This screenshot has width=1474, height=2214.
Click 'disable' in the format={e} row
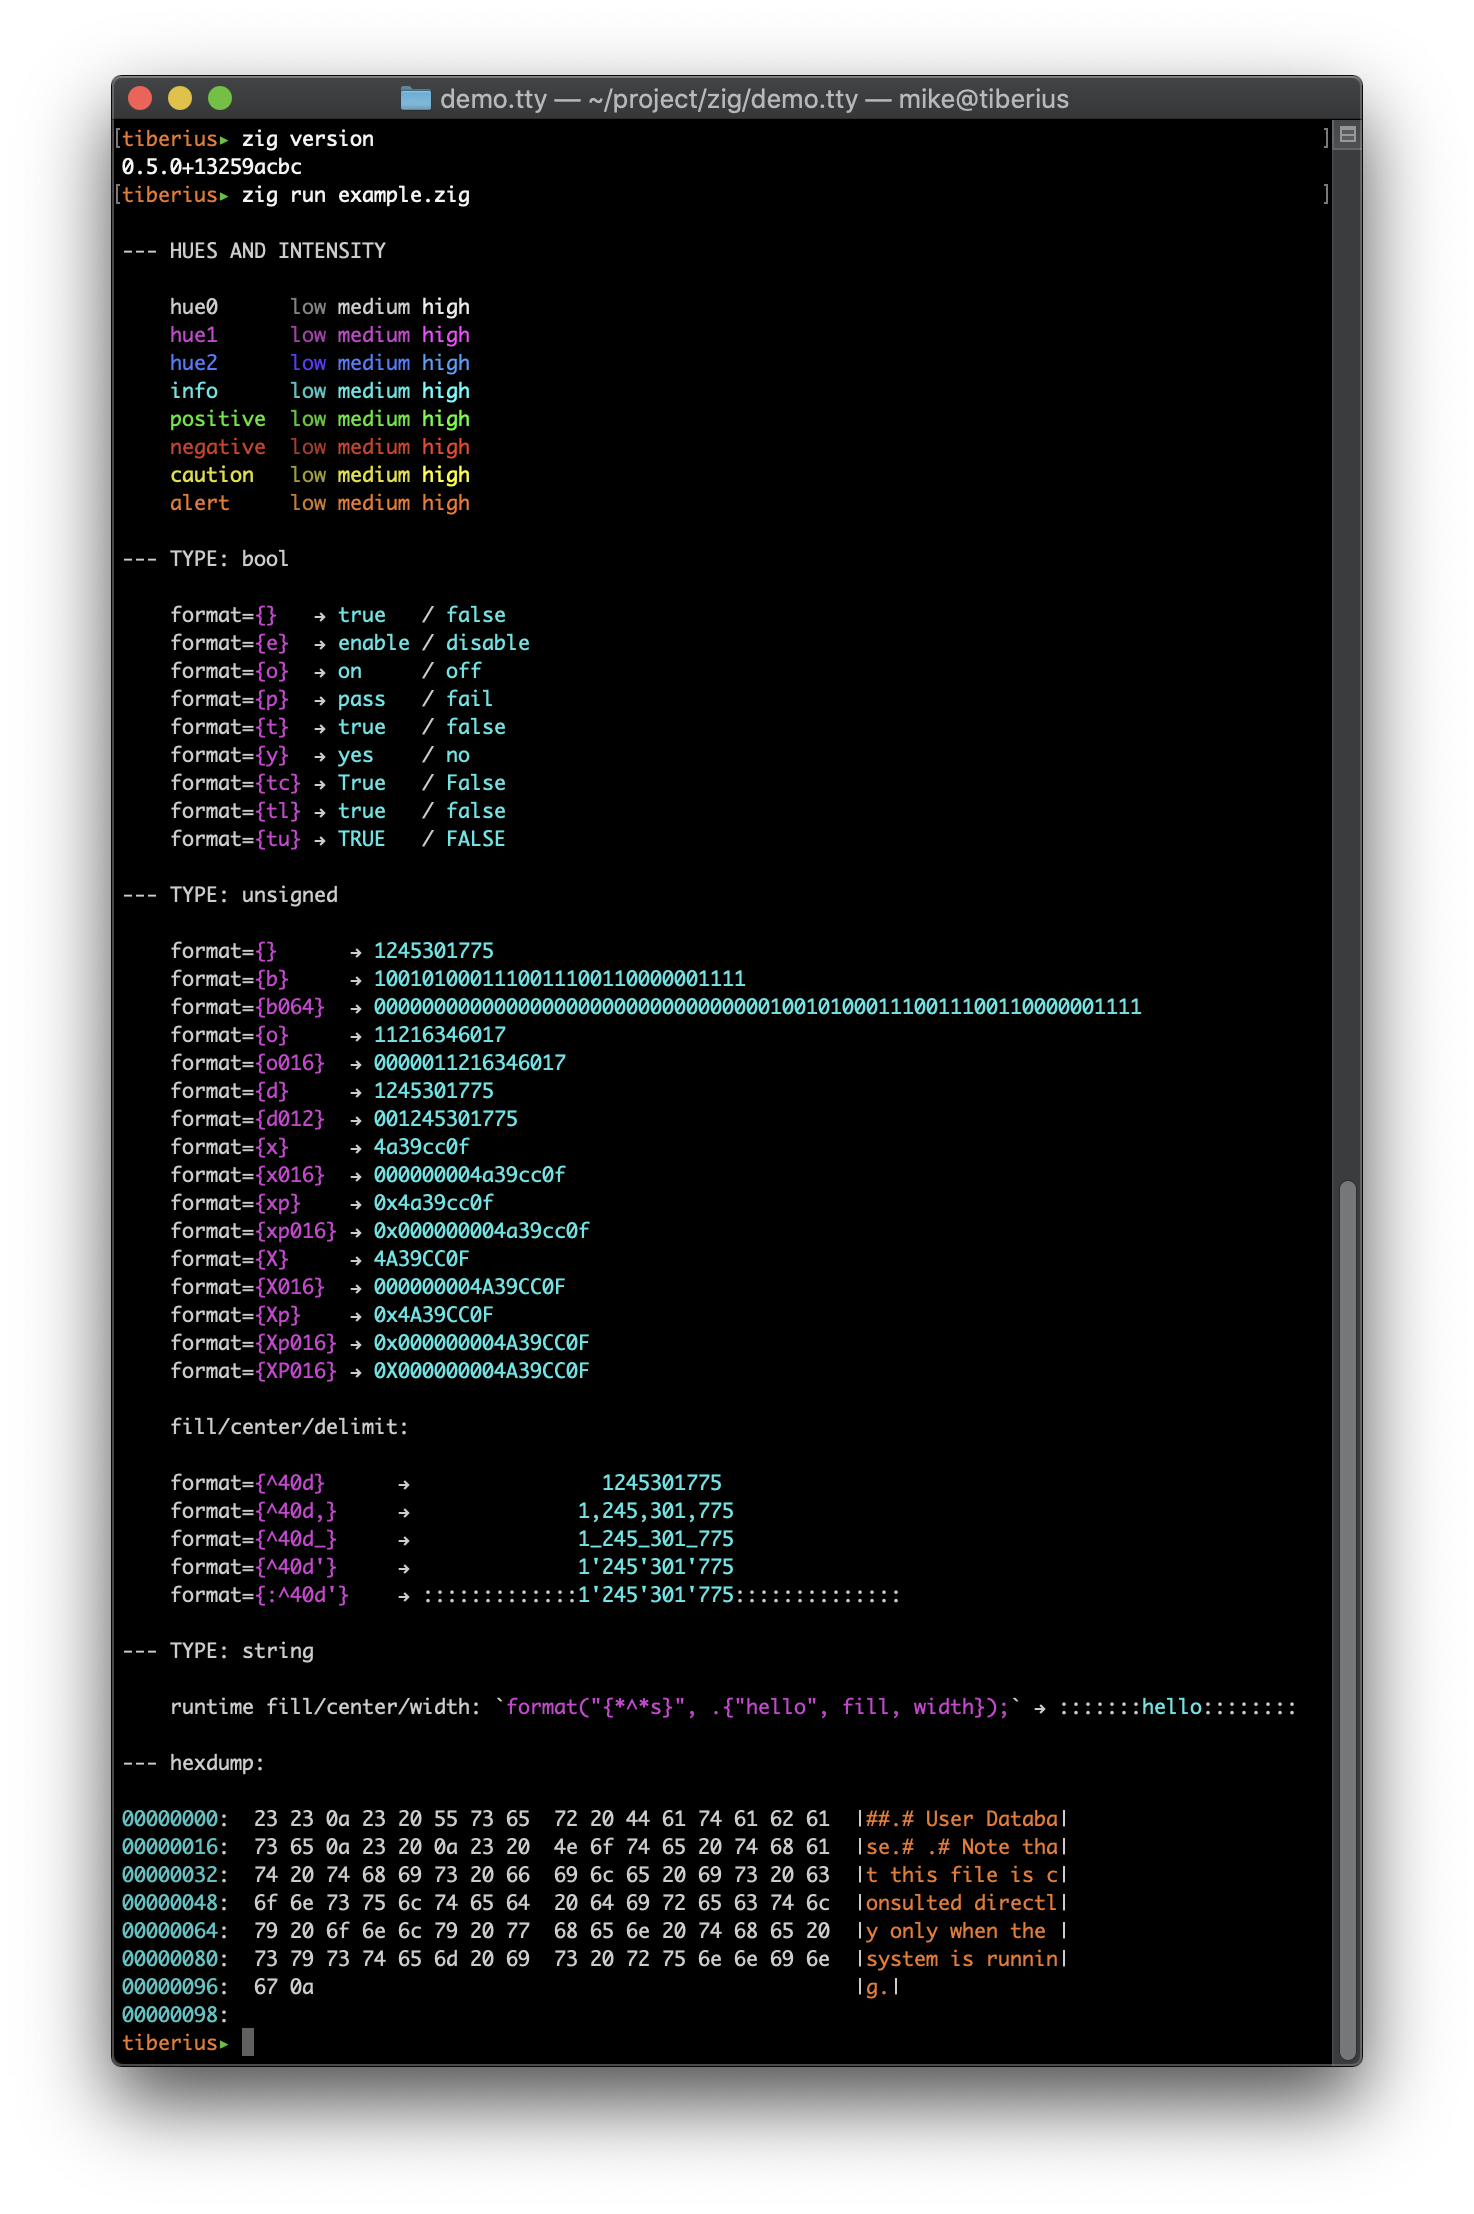pyautogui.click(x=488, y=643)
